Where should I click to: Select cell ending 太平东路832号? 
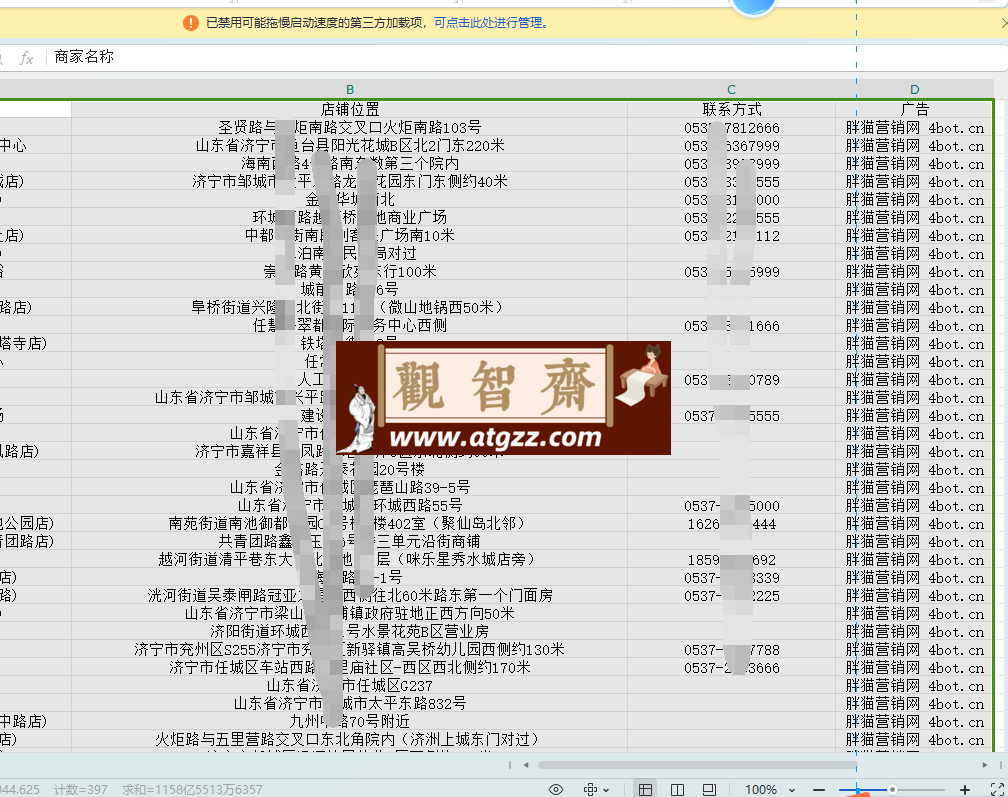[350, 704]
